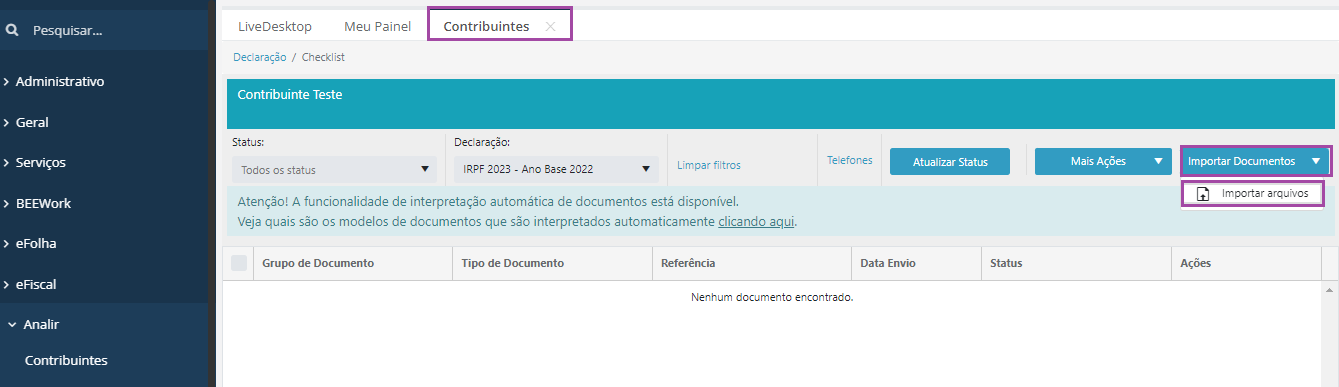The width and height of the screenshot is (1339, 387).
Task: Close the Contribuintes tab
Action: point(550,27)
